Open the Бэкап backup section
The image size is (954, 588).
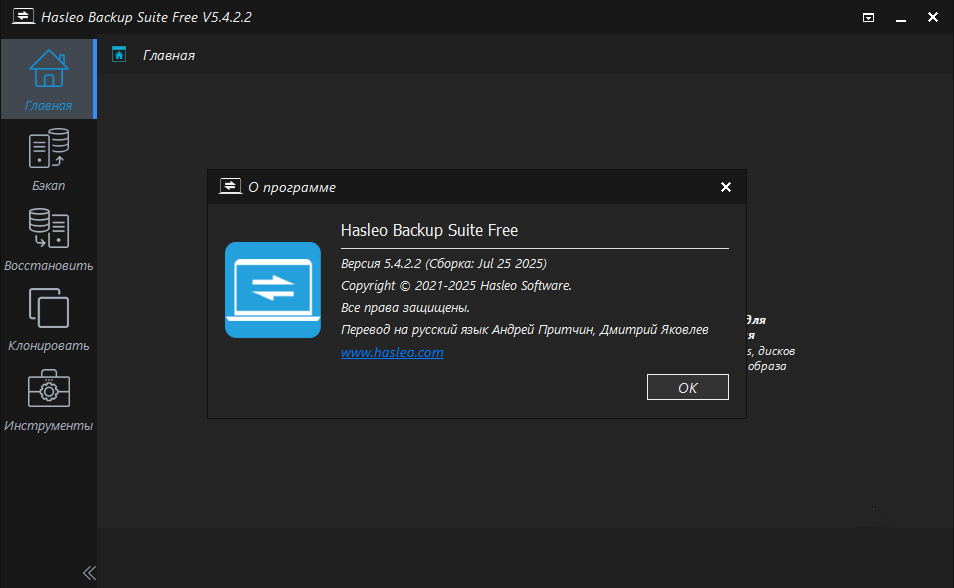48,159
